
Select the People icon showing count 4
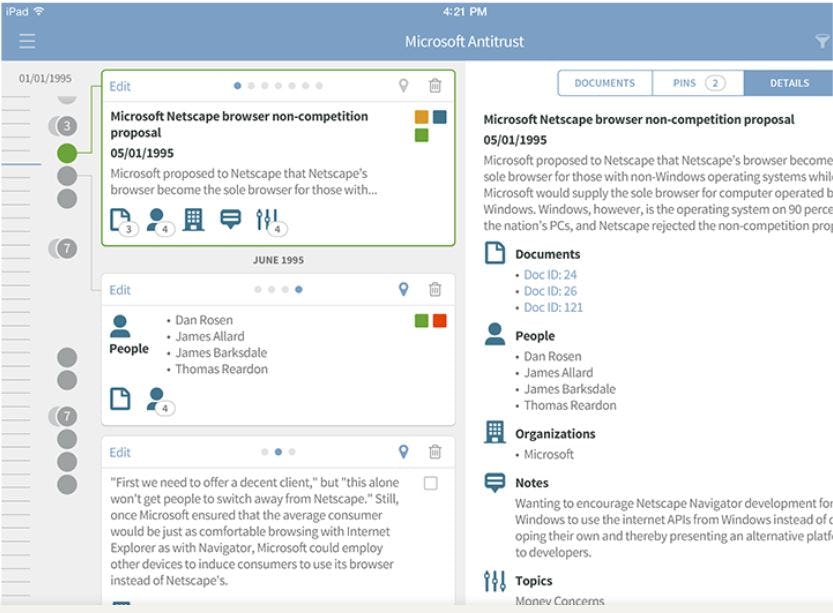click(x=157, y=216)
